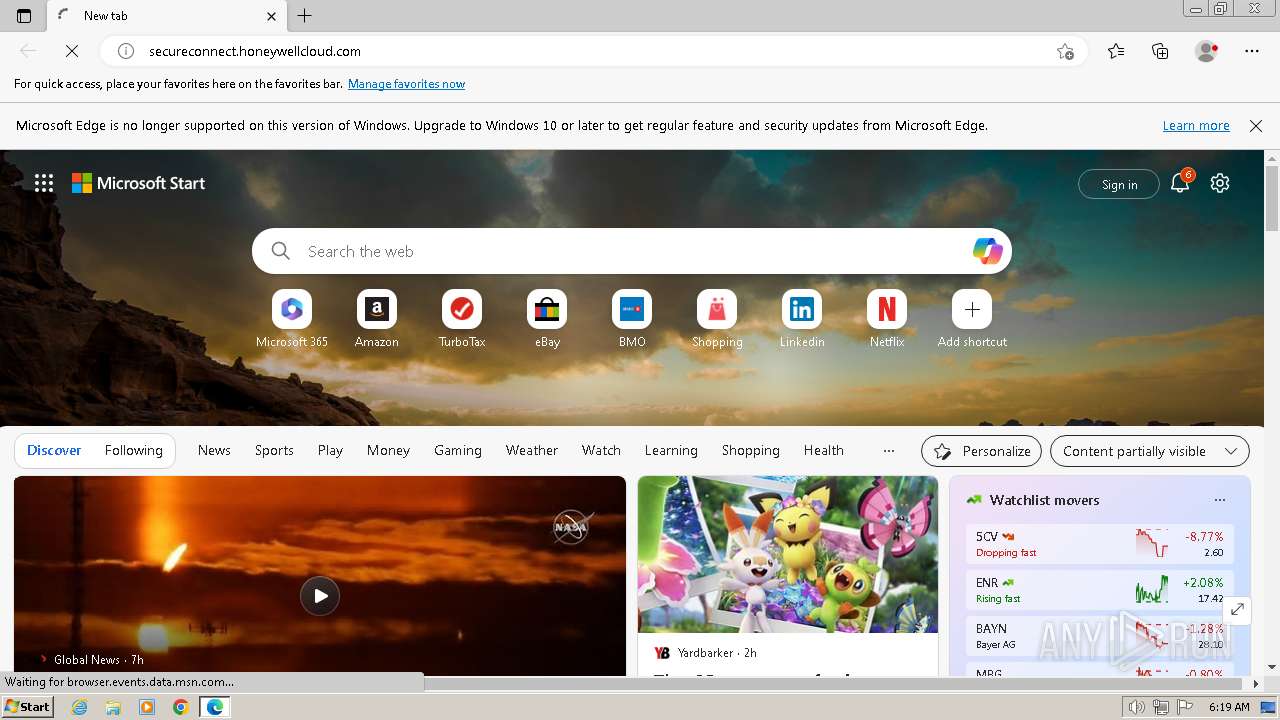Image resolution: width=1280 pixels, height=720 pixels.
Task: Open Internet Explorer from taskbar
Action: pyautogui.click(x=80, y=707)
